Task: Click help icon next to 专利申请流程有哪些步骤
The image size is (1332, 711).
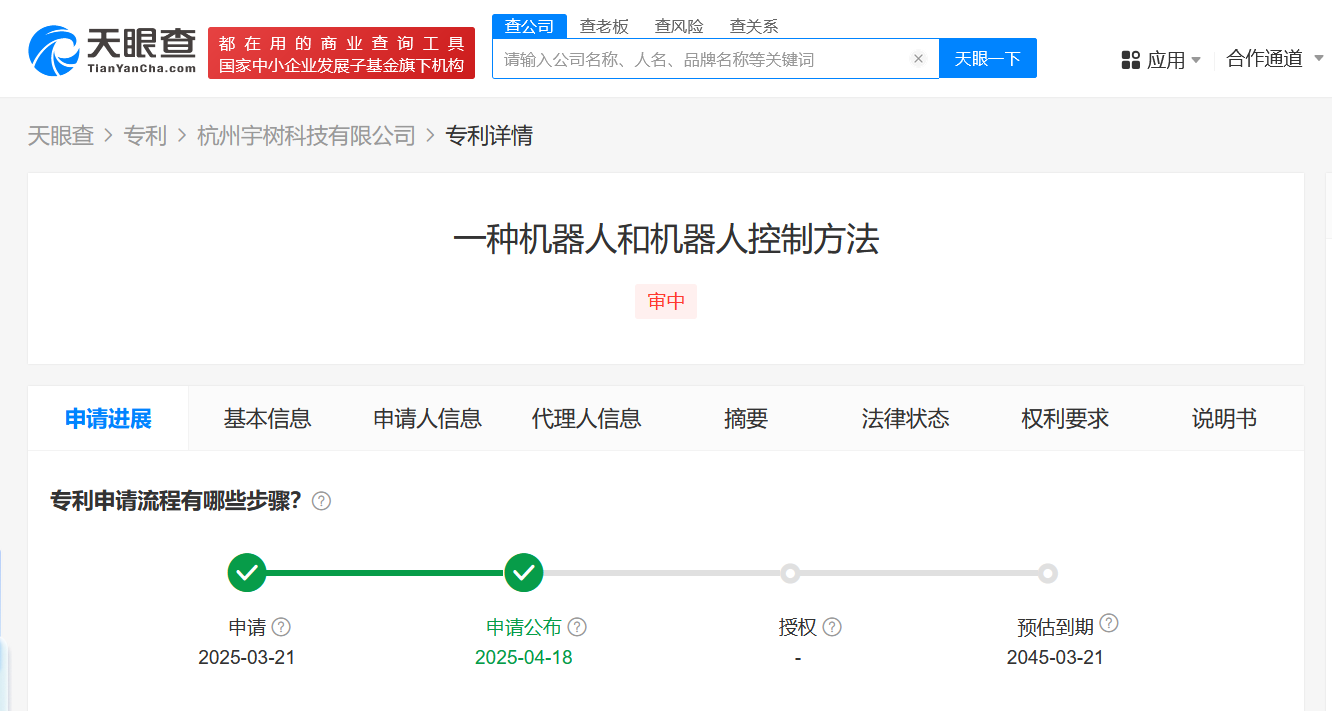Action: [321, 501]
